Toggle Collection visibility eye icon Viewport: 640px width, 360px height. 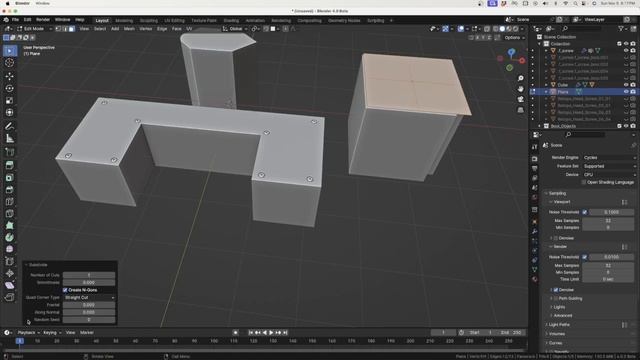pos(626,44)
